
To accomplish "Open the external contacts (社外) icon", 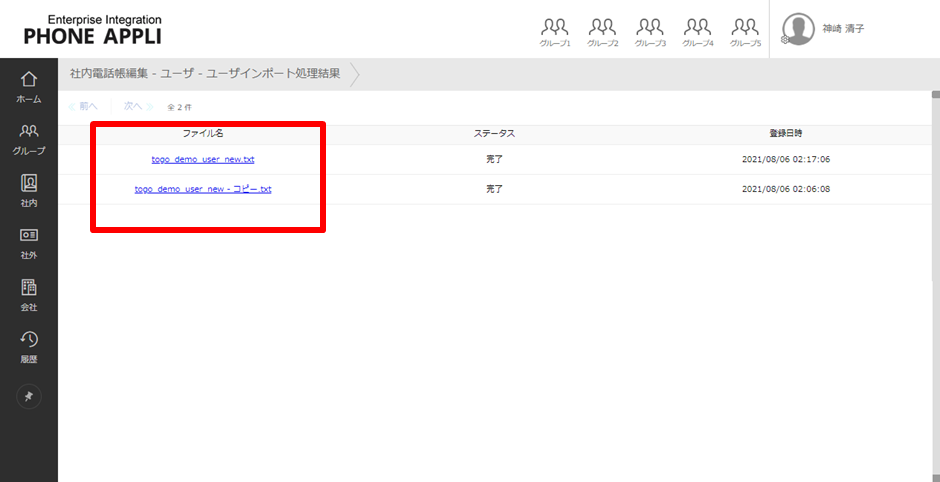I will click(x=29, y=241).
